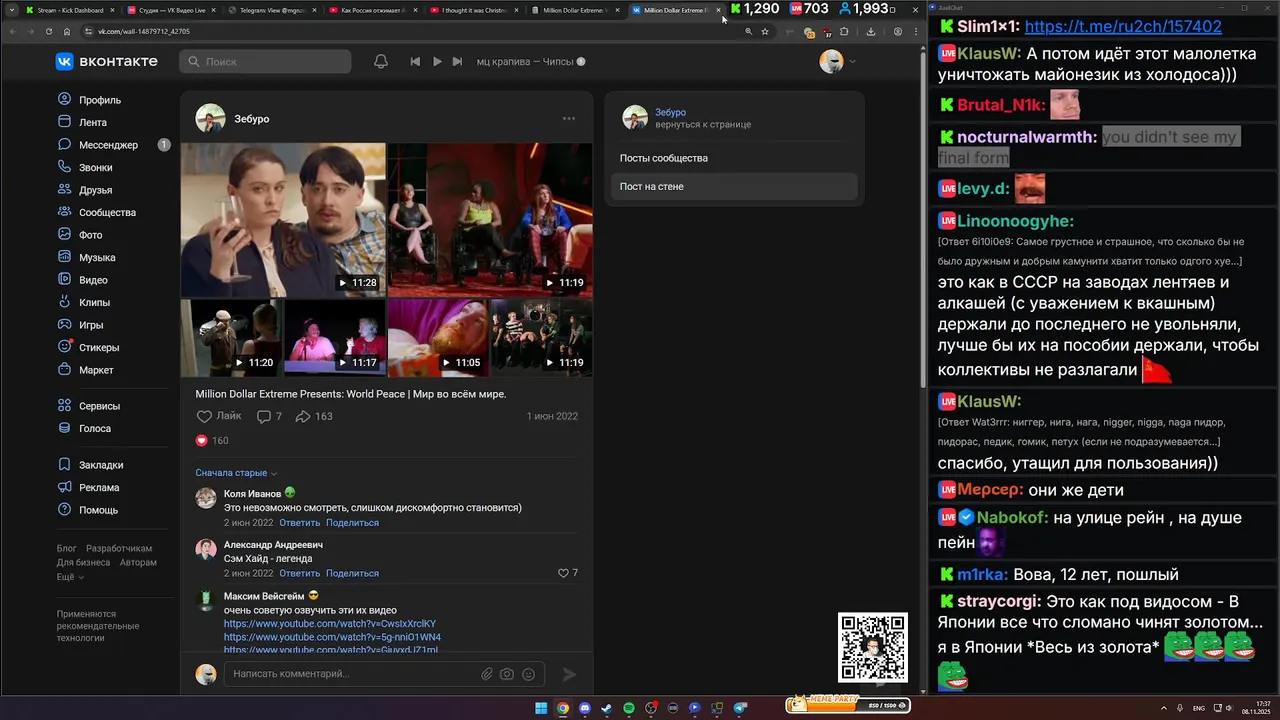Screen dimensions: 1280x720
Task: Bookmark this page with the star icon
Action: point(765,31)
